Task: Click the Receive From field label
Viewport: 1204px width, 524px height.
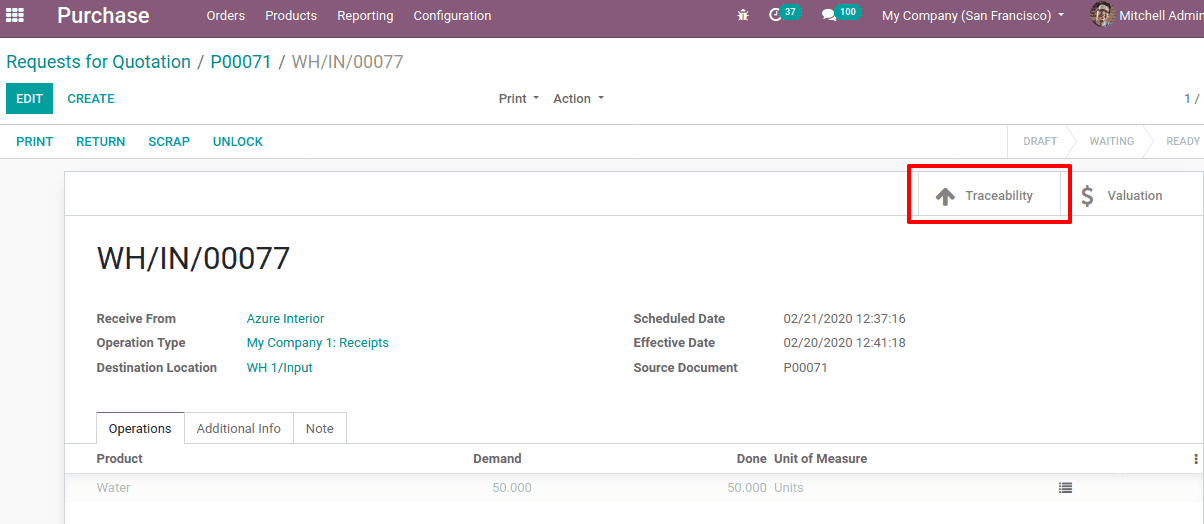Action: tap(136, 319)
